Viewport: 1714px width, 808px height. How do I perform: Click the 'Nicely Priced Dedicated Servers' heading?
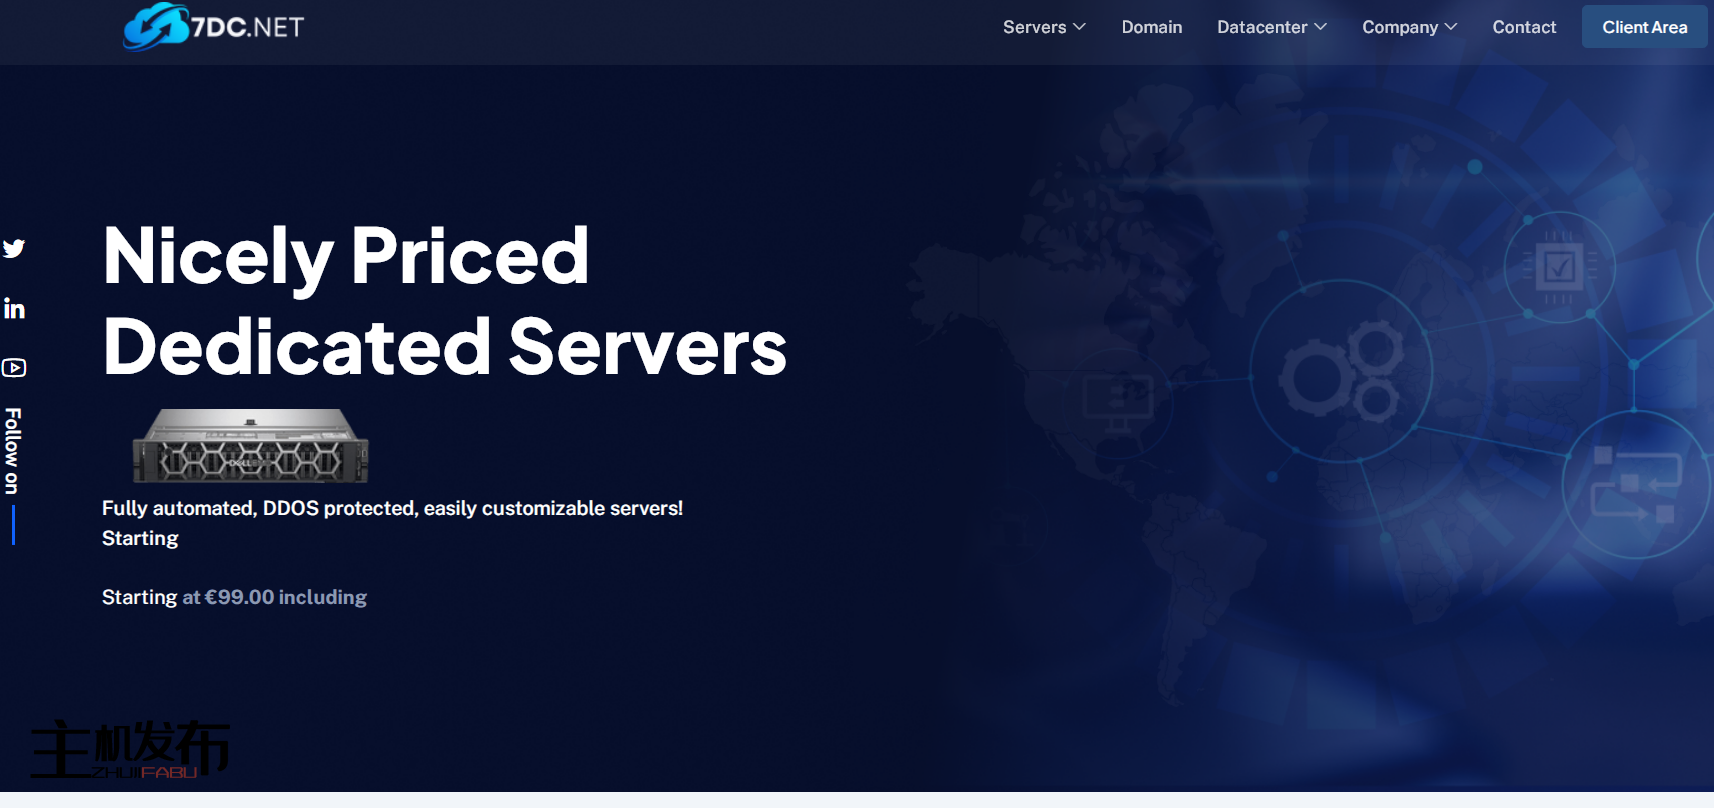(444, 300)
